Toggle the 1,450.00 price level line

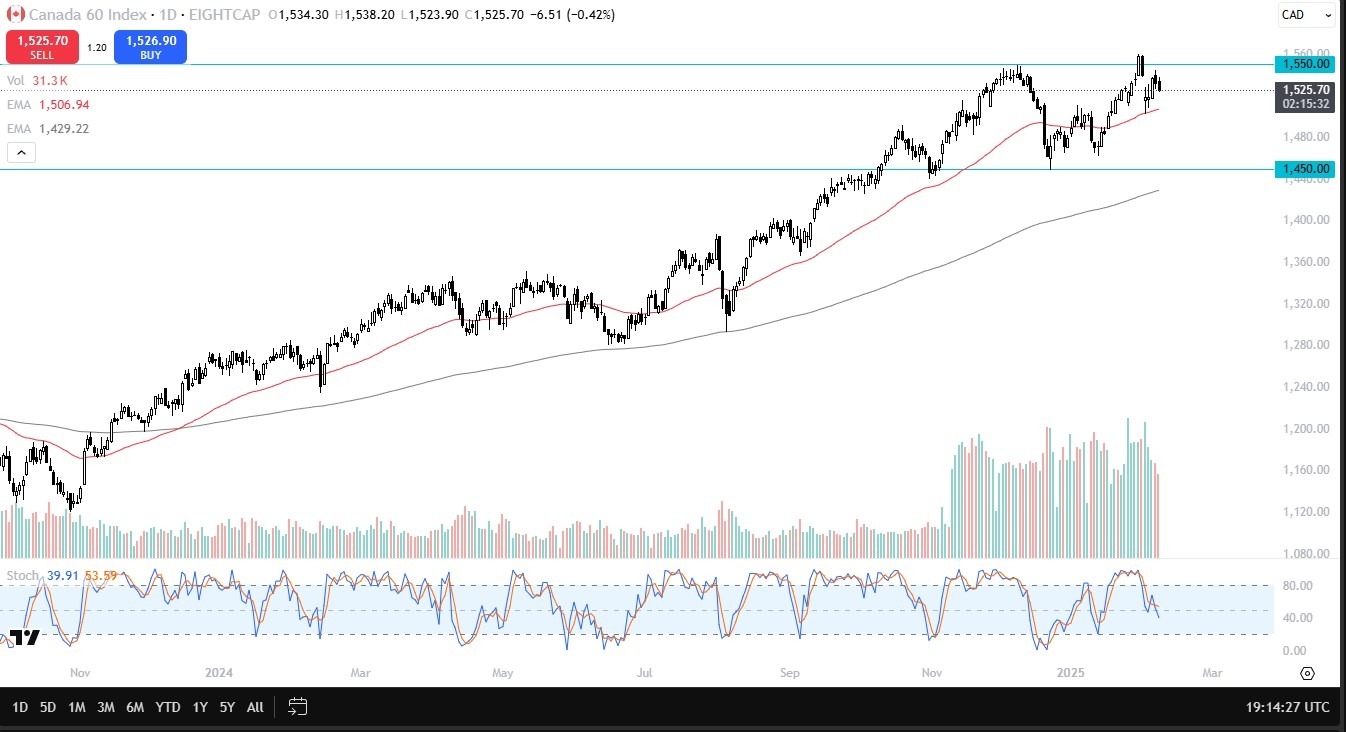(x=1305, y=169)
